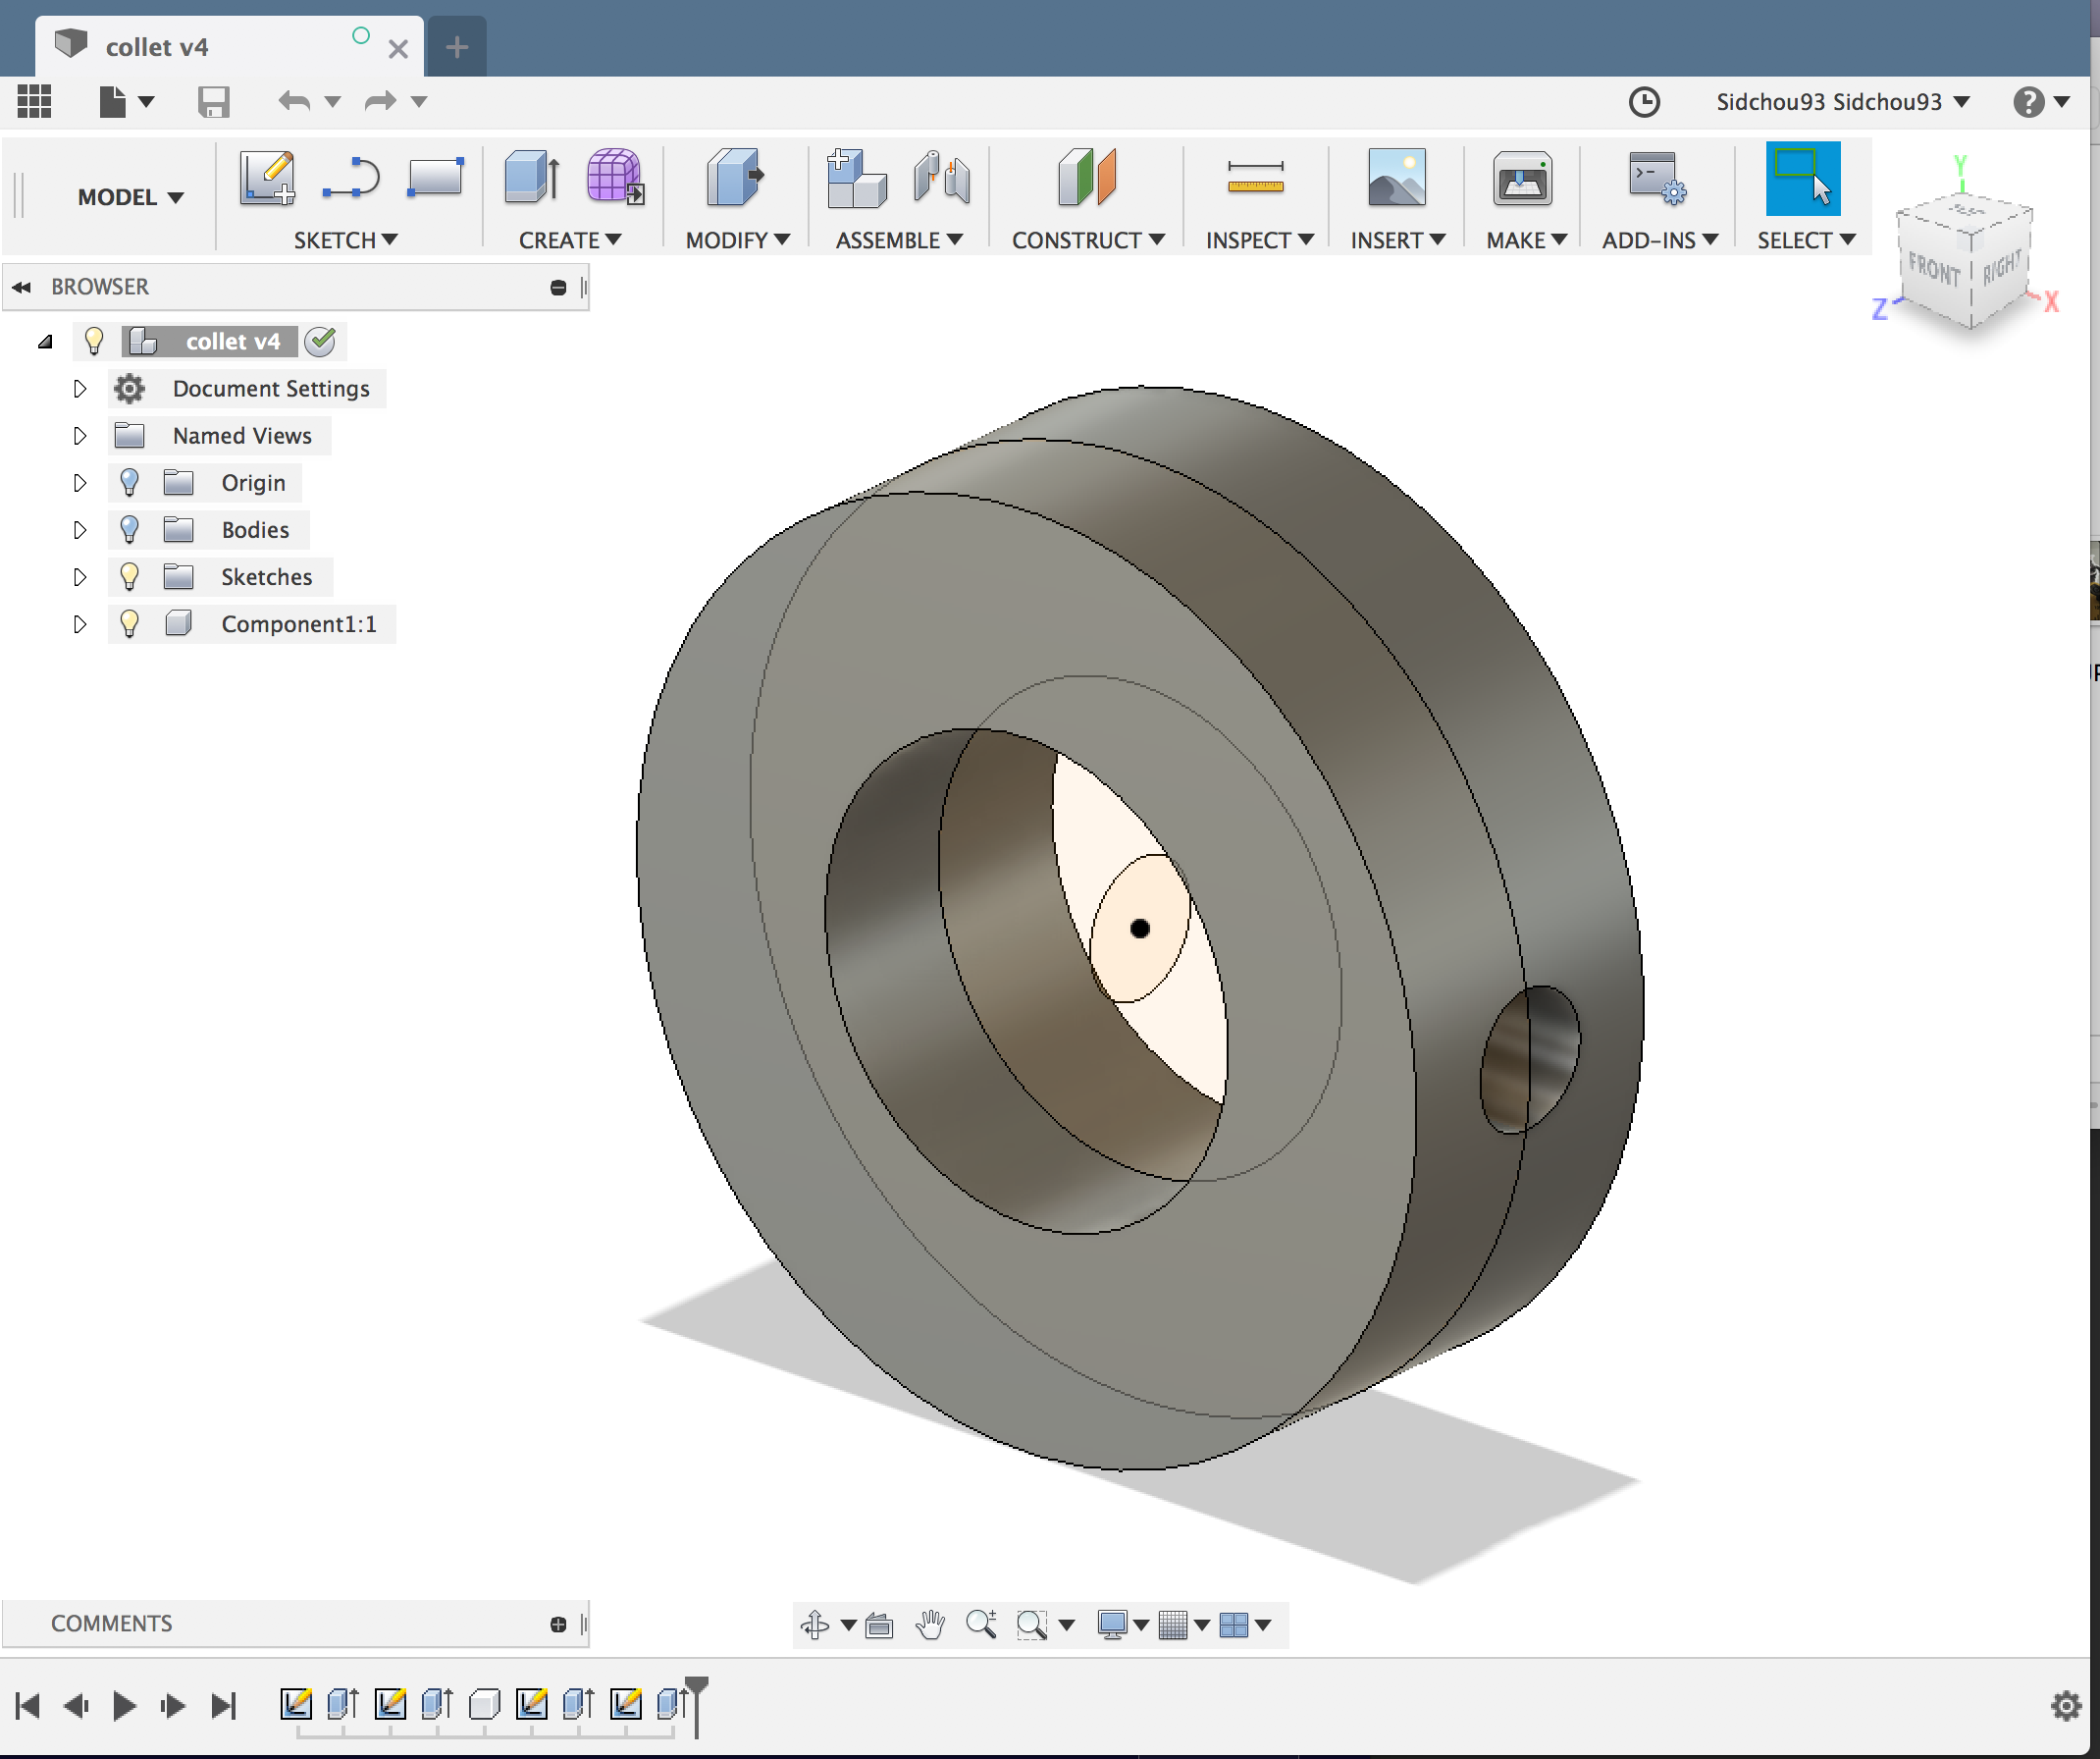The image size is (2100, 1759).
Task: Toggle visibility of Bodies folder
Action: (129, 530)
